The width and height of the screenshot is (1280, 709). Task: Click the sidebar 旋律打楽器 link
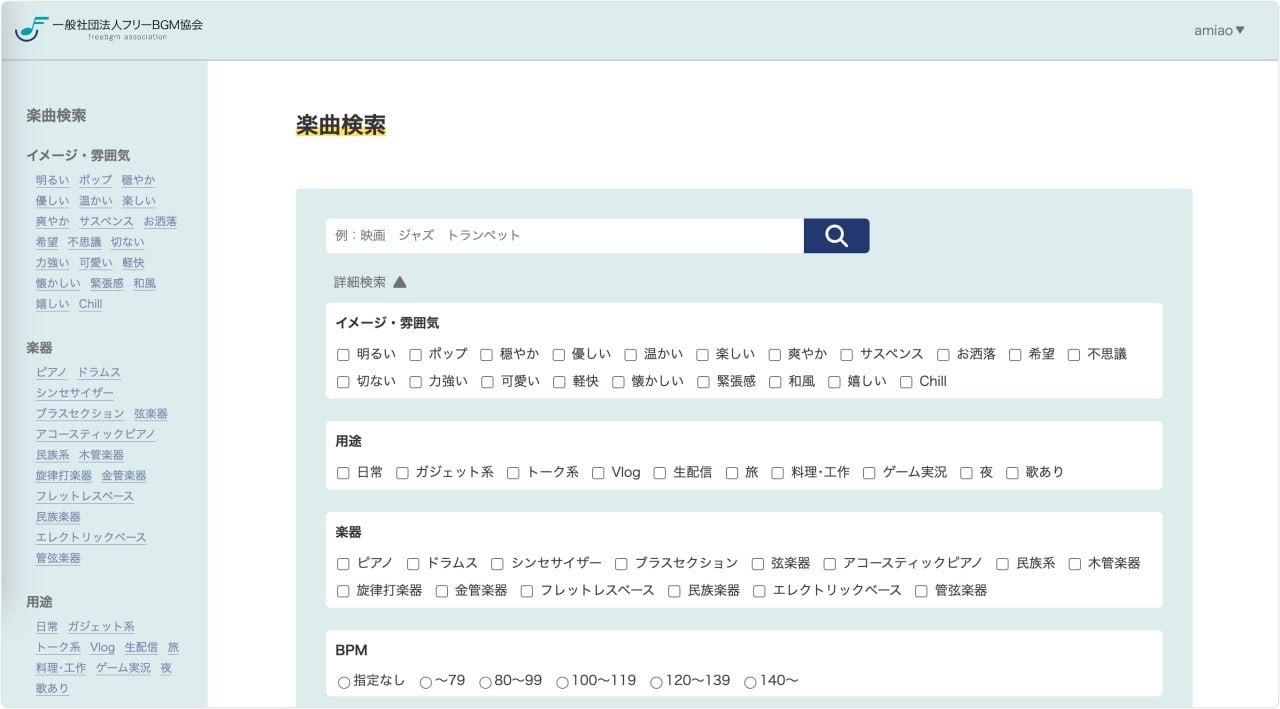coord(64,475)
